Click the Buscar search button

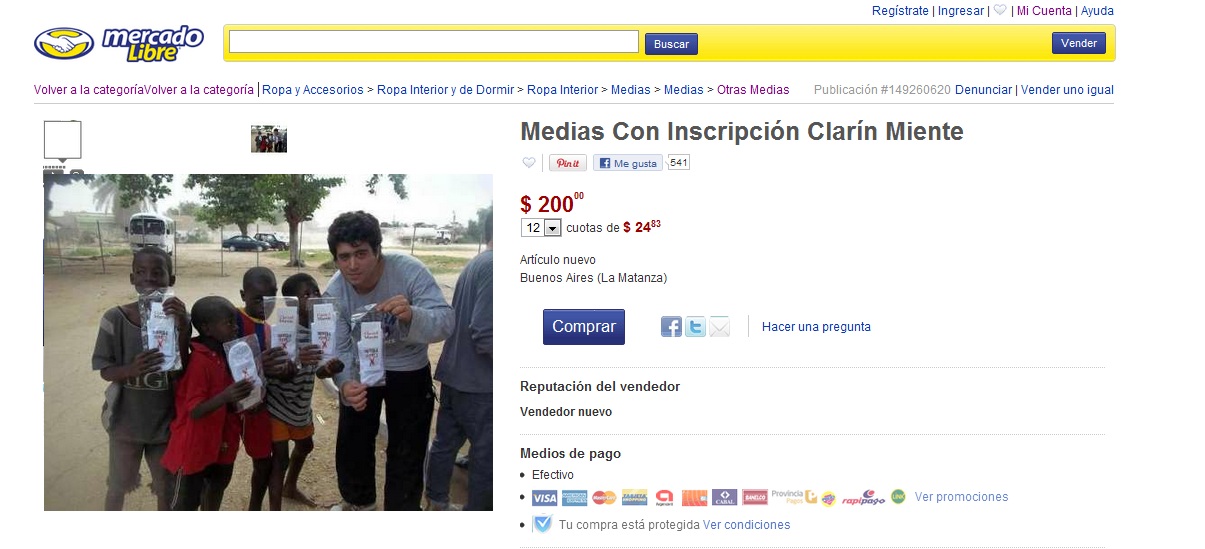671,44
